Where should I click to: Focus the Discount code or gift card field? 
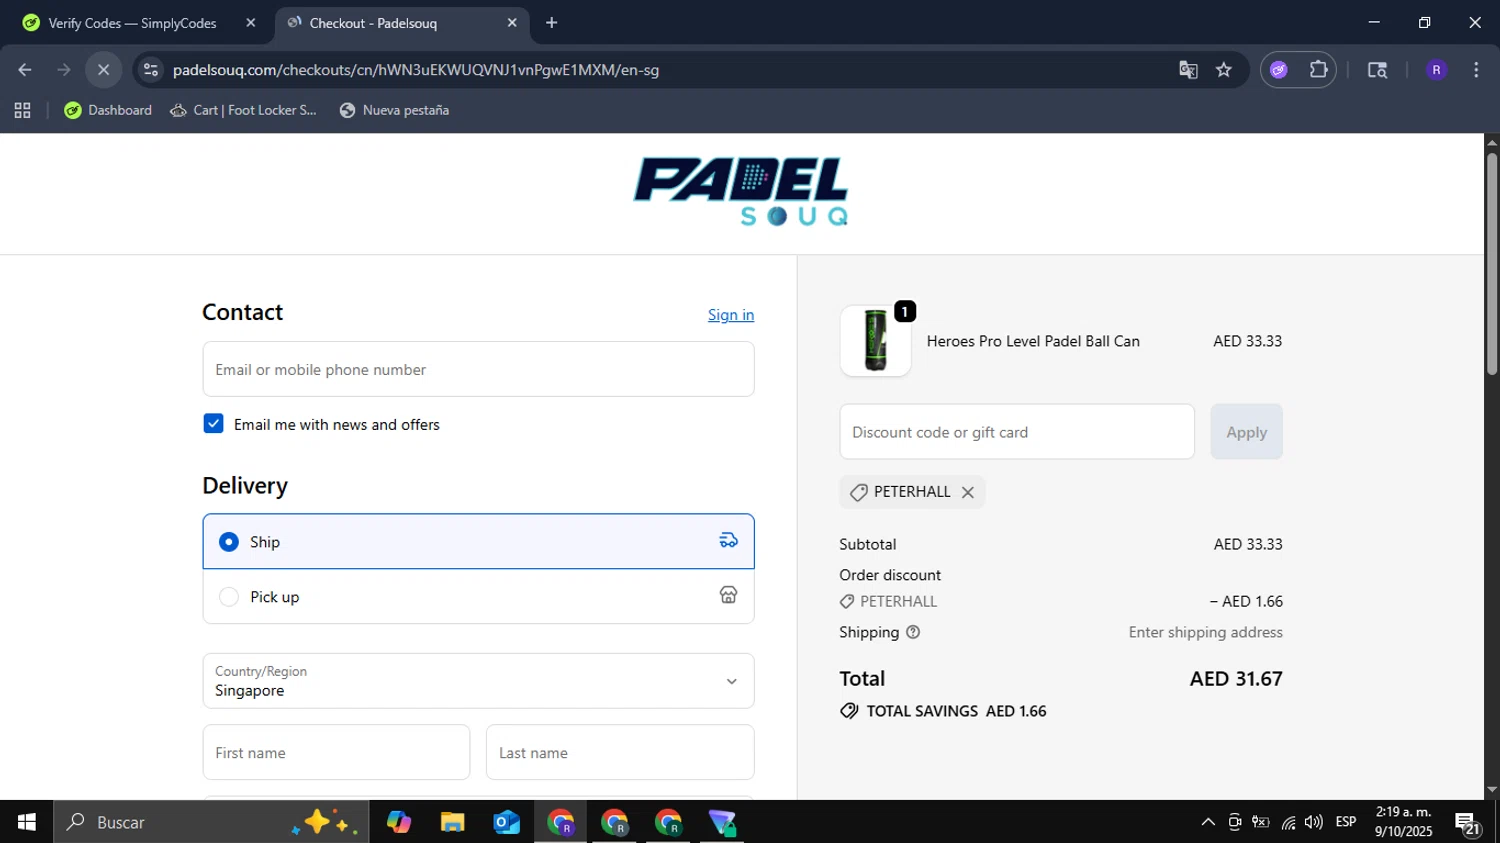pos(1017,432)
